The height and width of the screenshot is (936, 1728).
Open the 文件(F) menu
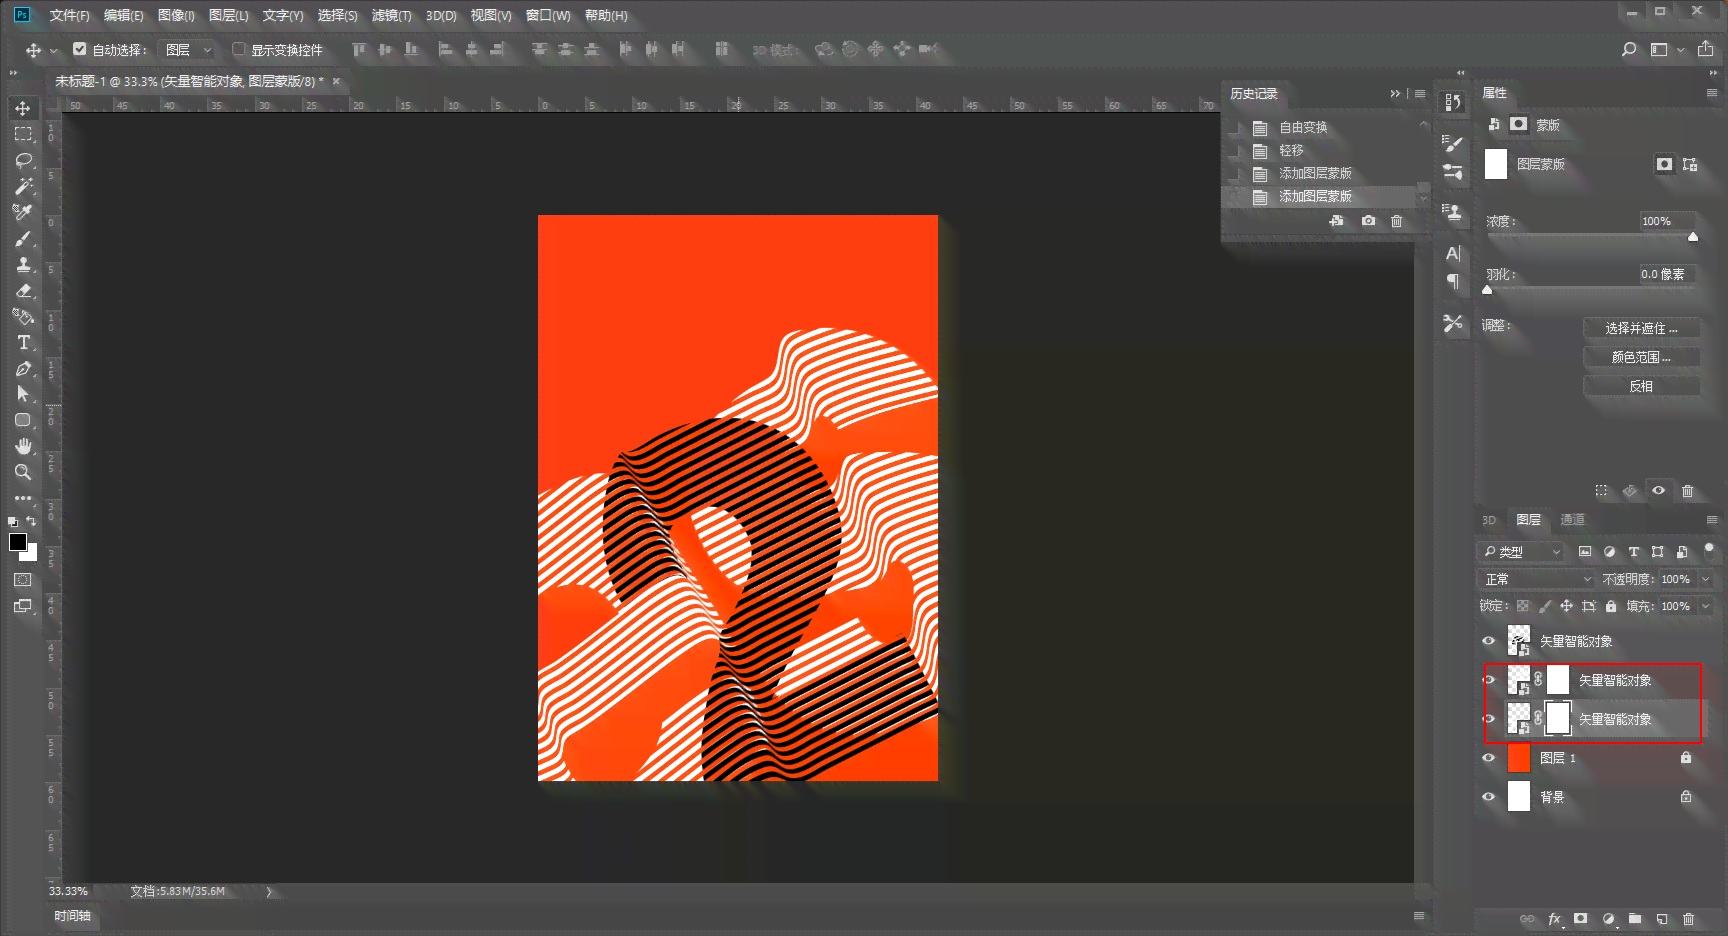70,15
